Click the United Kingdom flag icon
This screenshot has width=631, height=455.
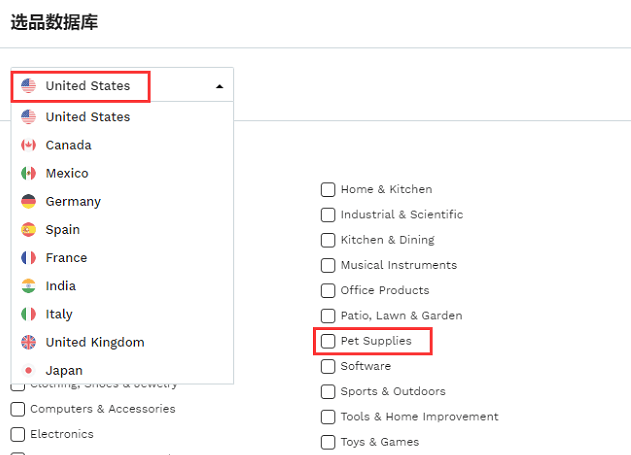[x=28, y=342]
